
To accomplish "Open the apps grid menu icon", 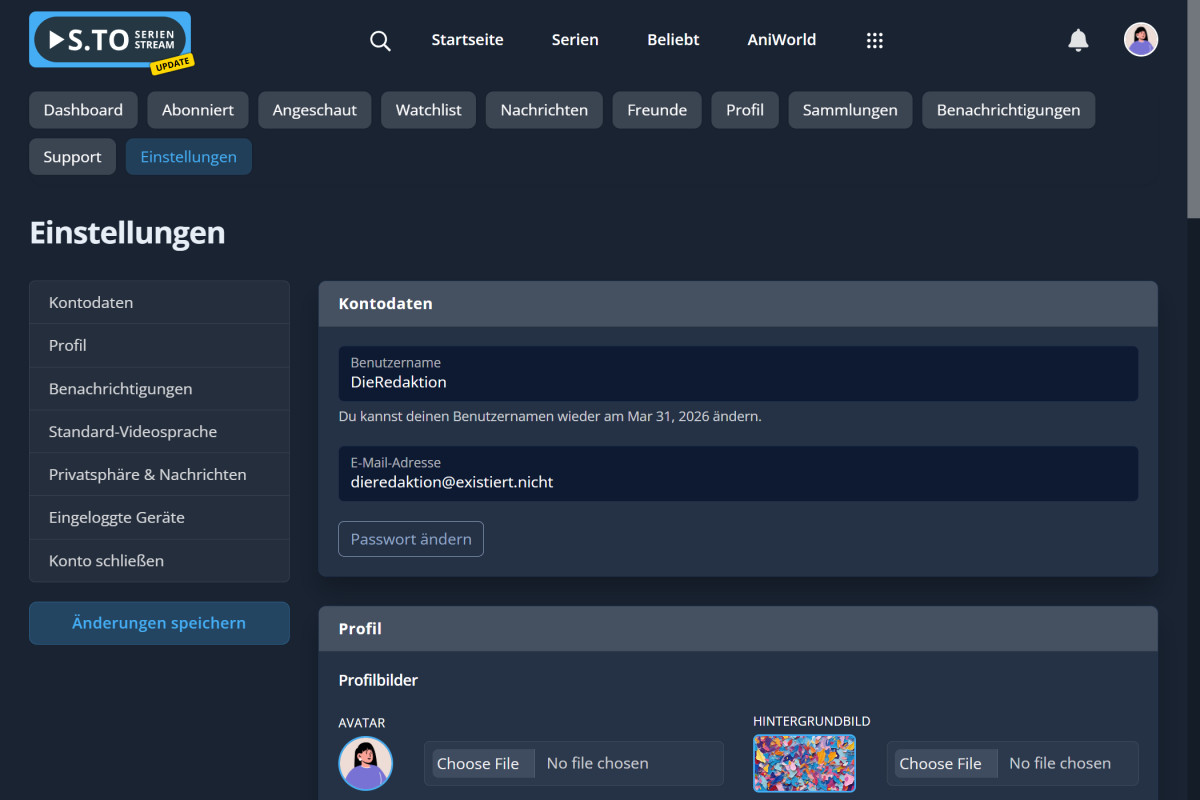I will pos(874,41).
